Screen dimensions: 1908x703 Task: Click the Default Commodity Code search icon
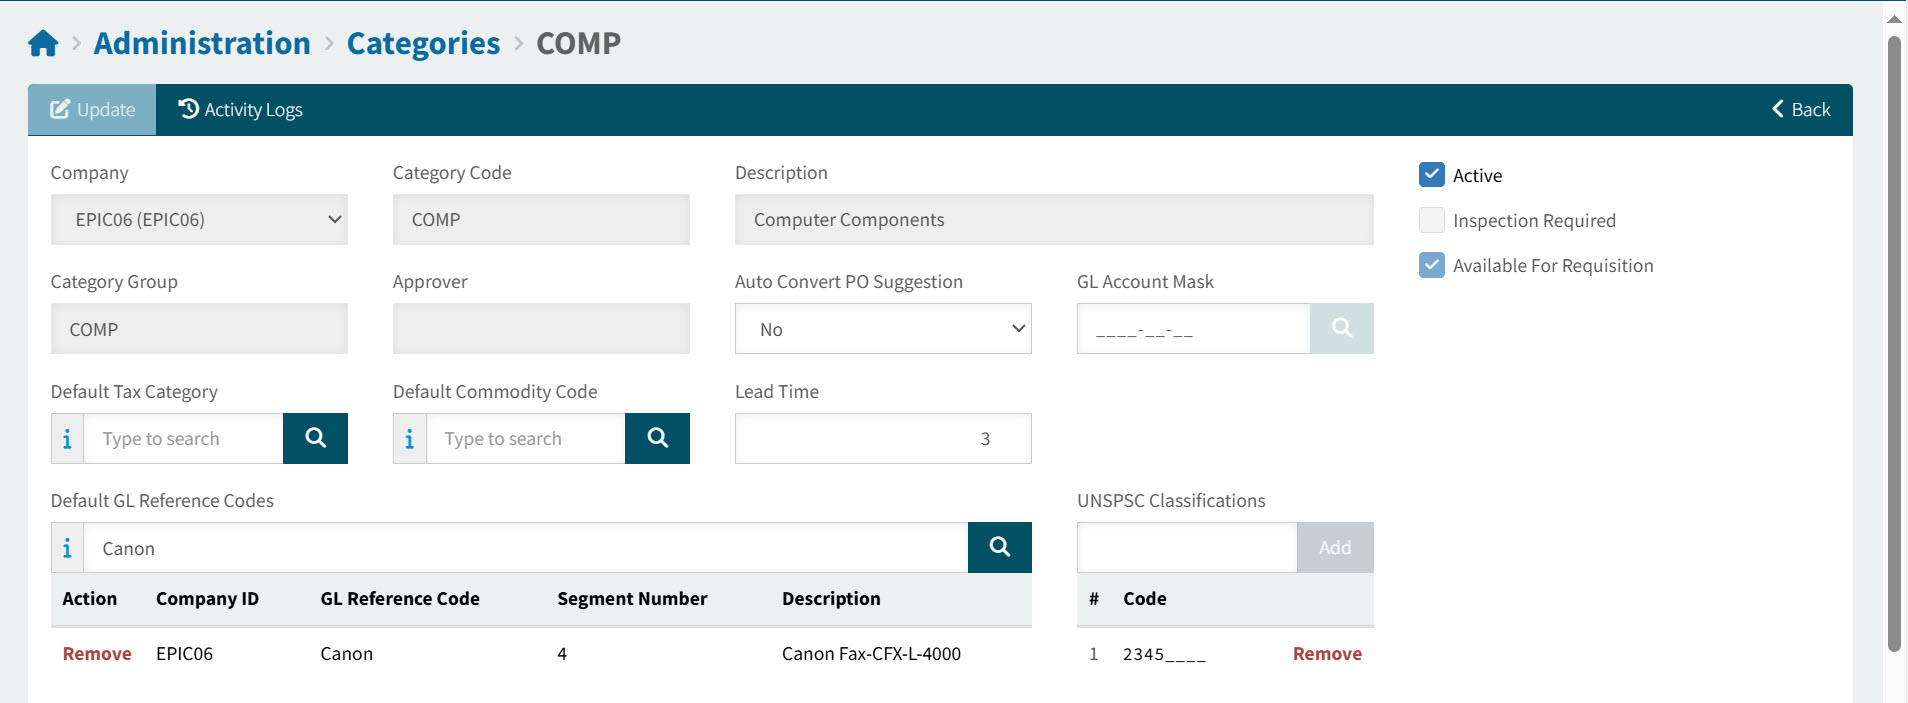tap(657, 438)
